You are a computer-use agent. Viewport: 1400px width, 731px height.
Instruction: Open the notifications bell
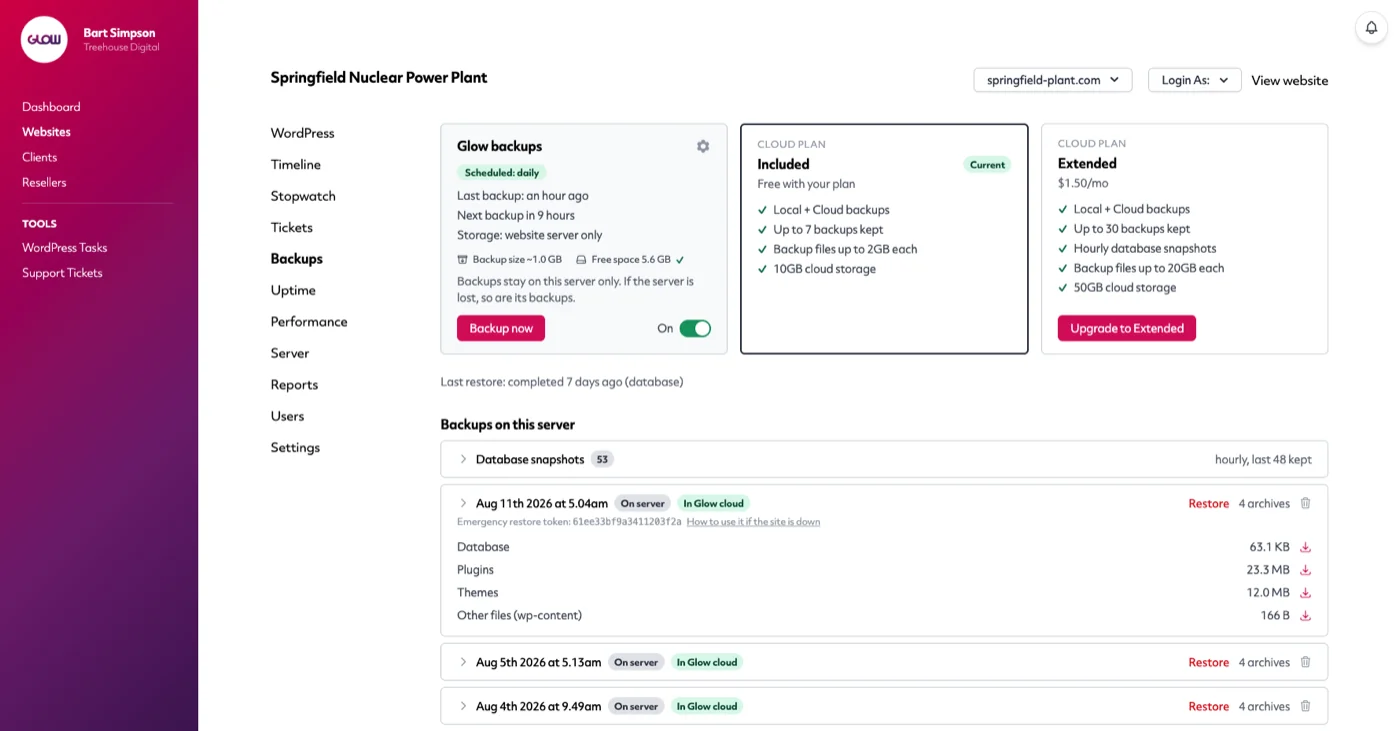click(x=1371, y=28)
